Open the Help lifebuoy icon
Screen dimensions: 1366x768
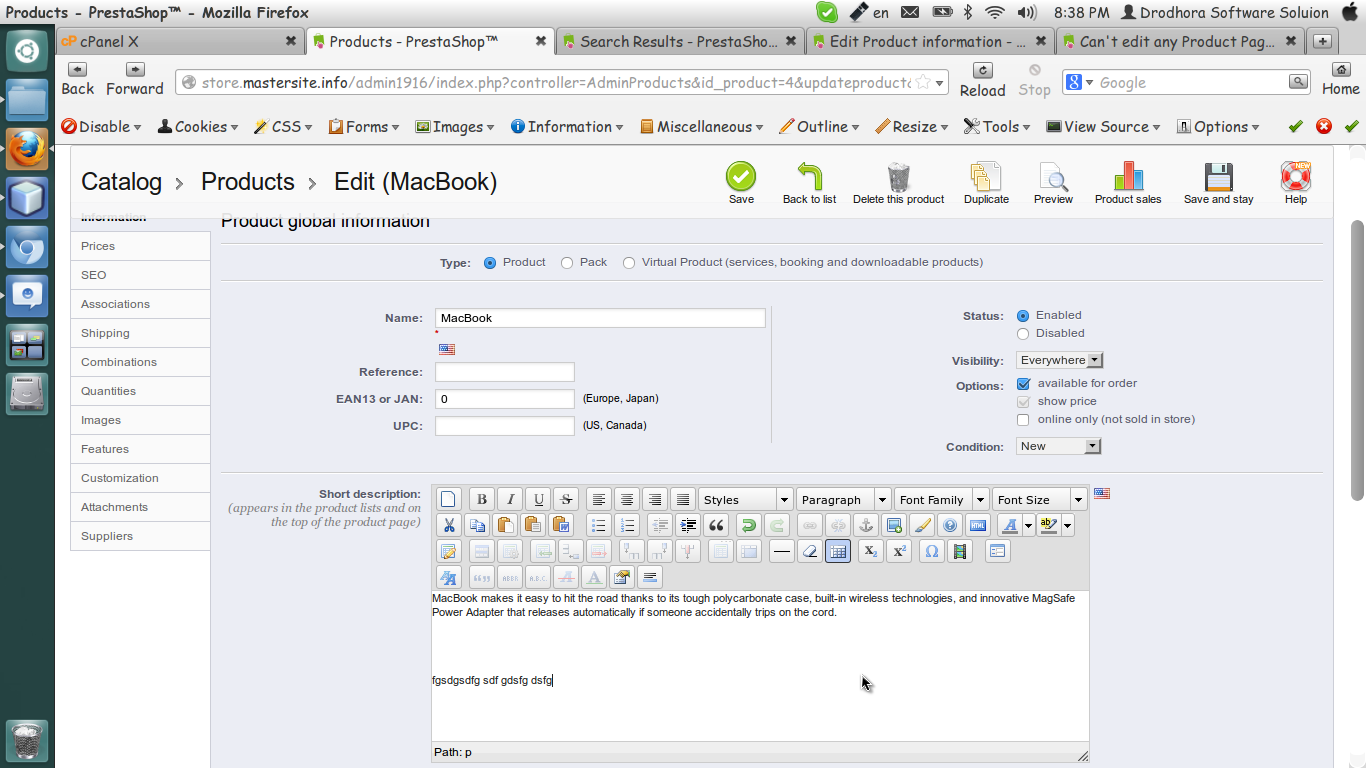click(x=1296, y=177)
